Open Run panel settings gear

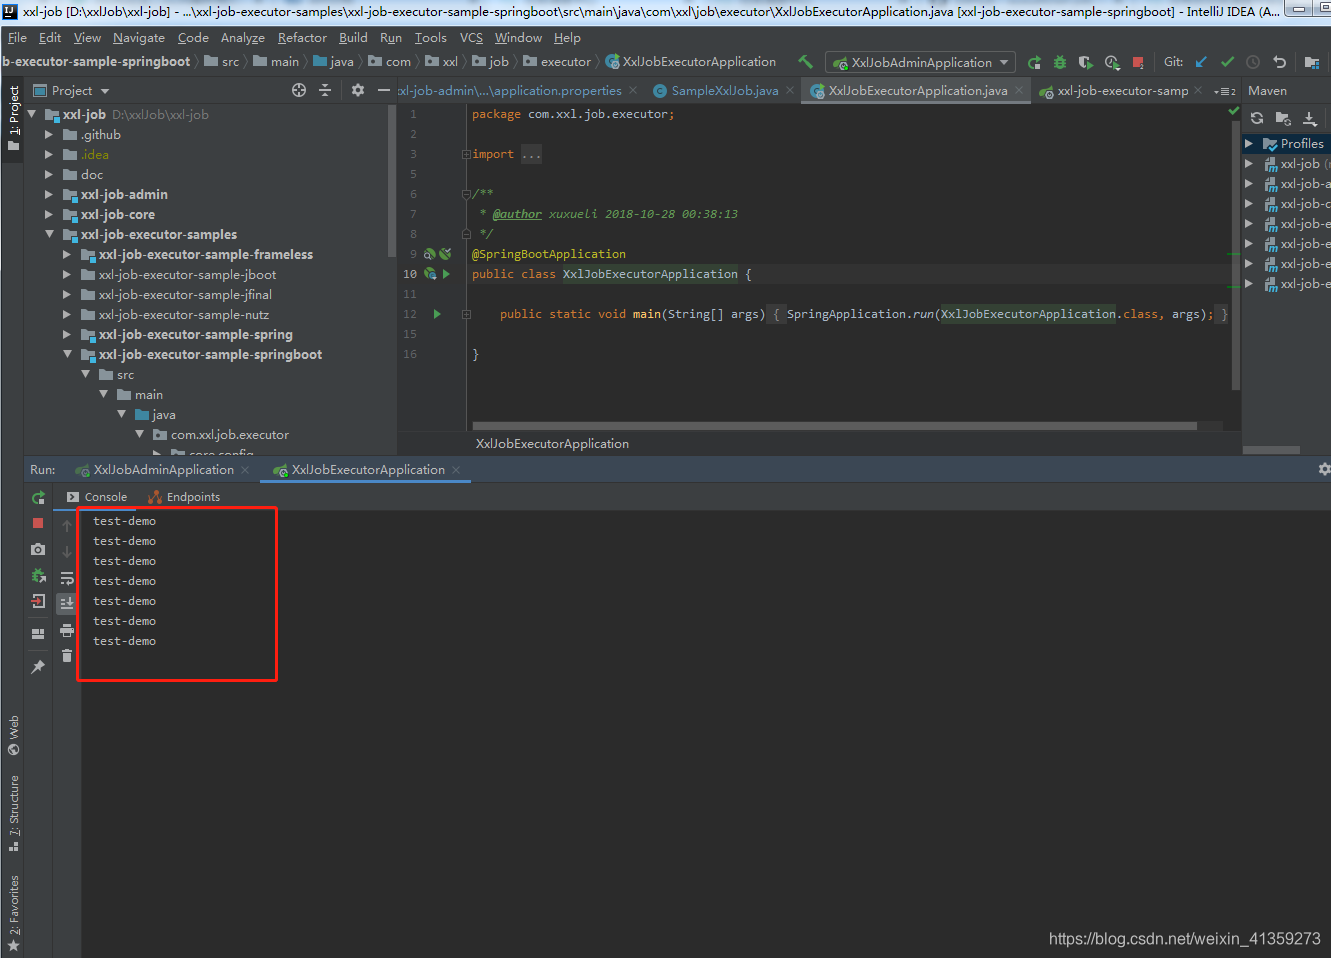pos(1324,469)
